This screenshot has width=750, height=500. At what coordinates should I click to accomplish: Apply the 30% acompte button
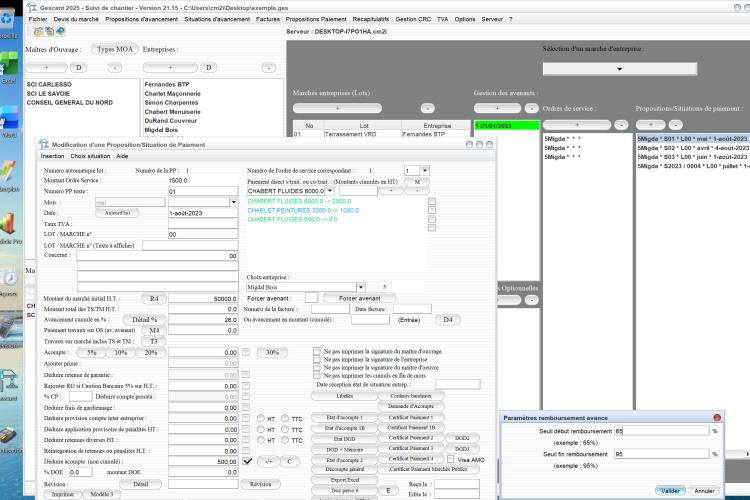pyautogui.click(x=272, y=352)
